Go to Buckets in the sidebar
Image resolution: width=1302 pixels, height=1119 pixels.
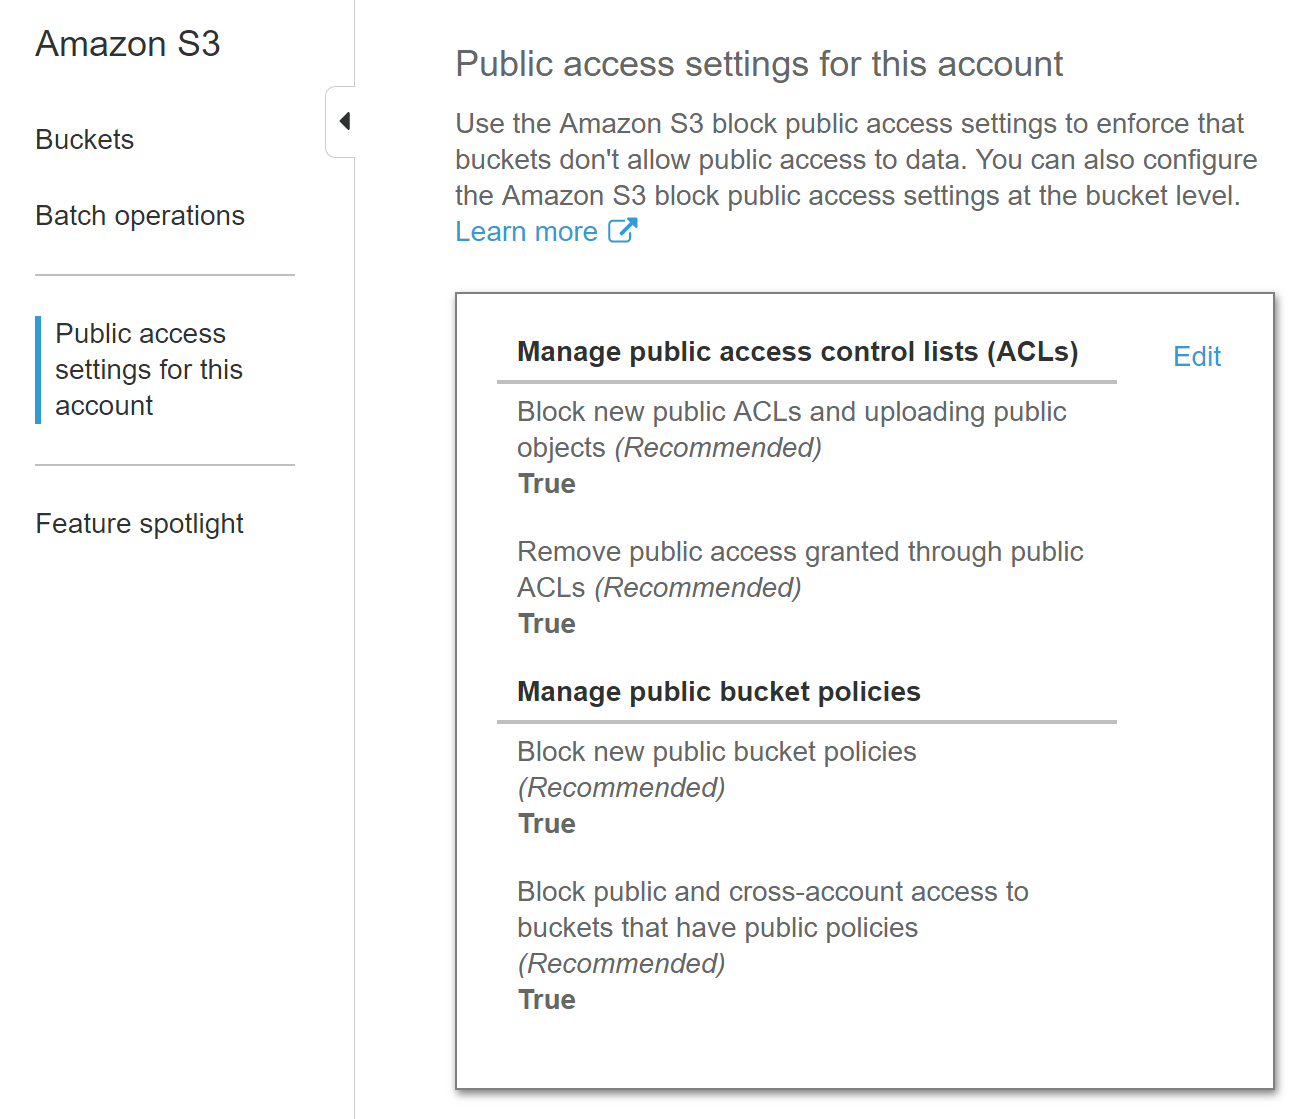coord(85,140)
